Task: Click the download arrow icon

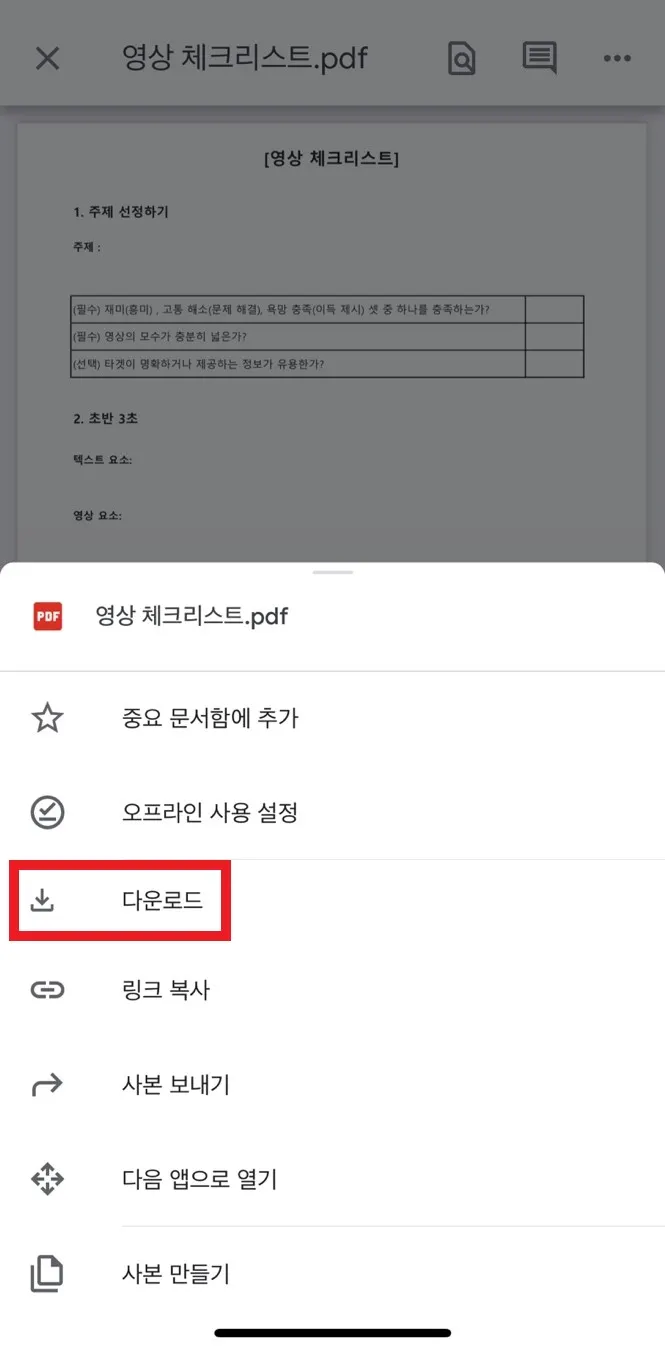Action: pyautogui.click(x=41, y=901)
